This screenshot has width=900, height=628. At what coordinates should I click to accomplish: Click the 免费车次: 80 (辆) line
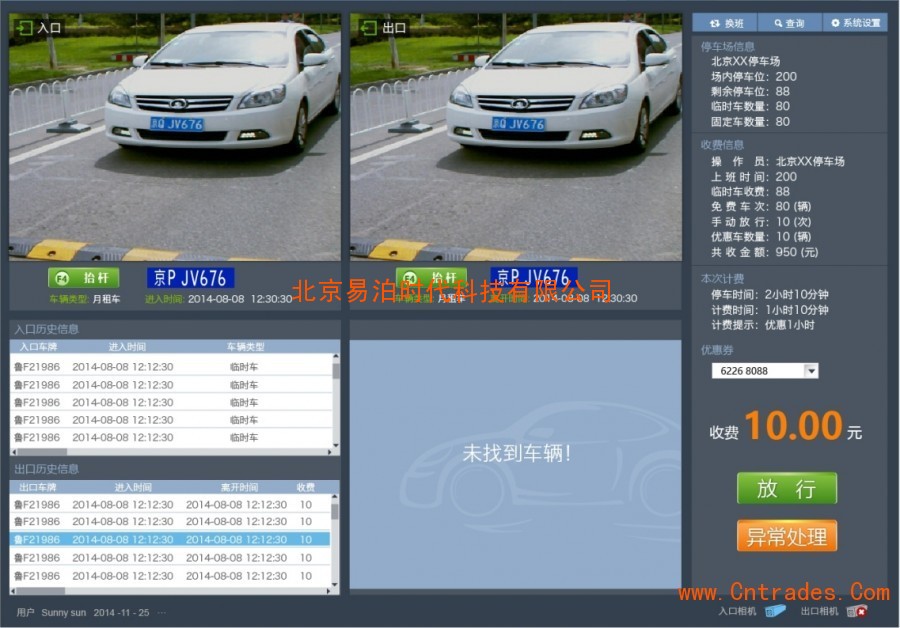click(761, 207)
